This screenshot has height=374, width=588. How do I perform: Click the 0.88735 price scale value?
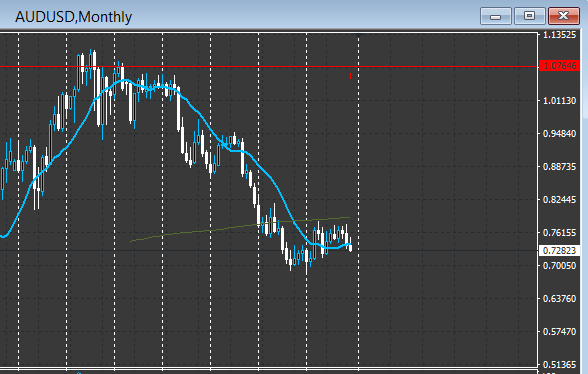560,167
